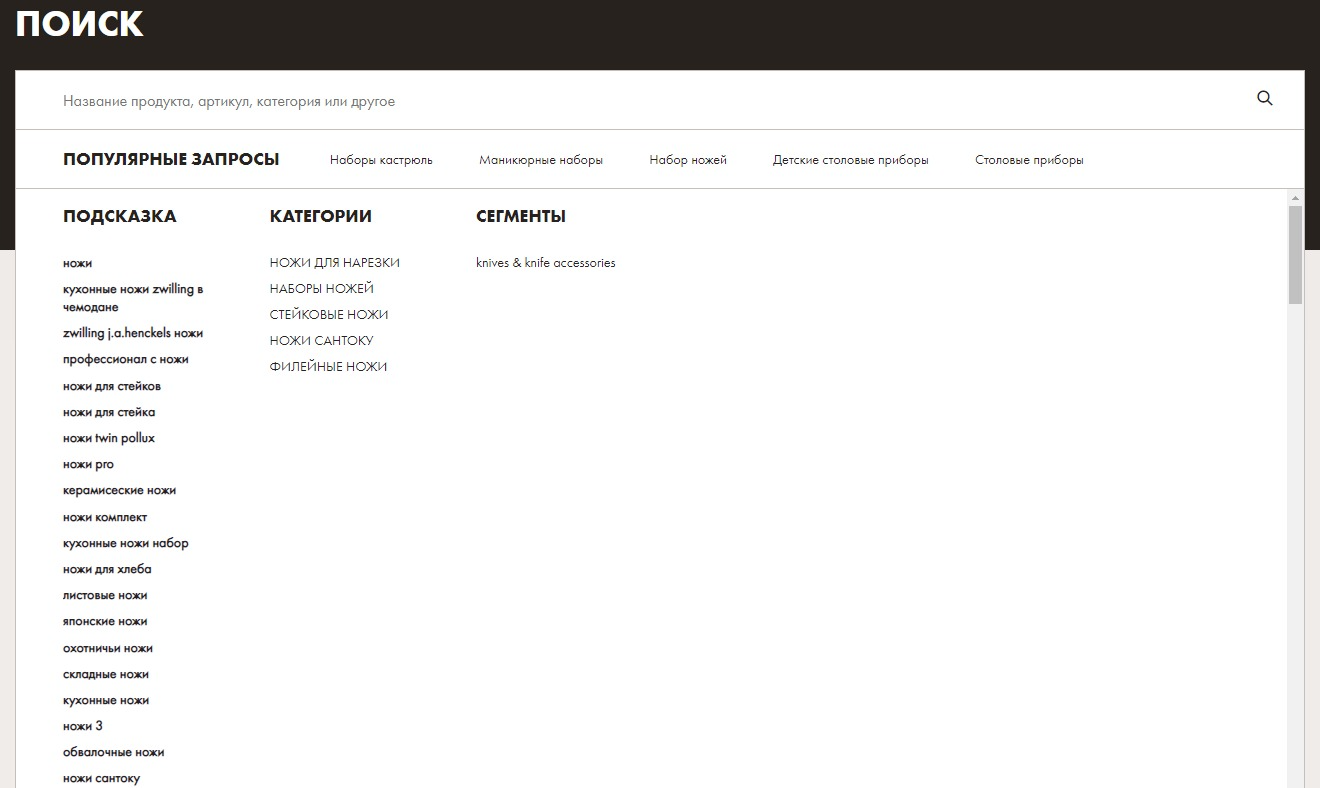Pick suggestion zwilling j.a.henckels ножи
The height and width of the screenshot is (788, 1320).
pos(132,333)
